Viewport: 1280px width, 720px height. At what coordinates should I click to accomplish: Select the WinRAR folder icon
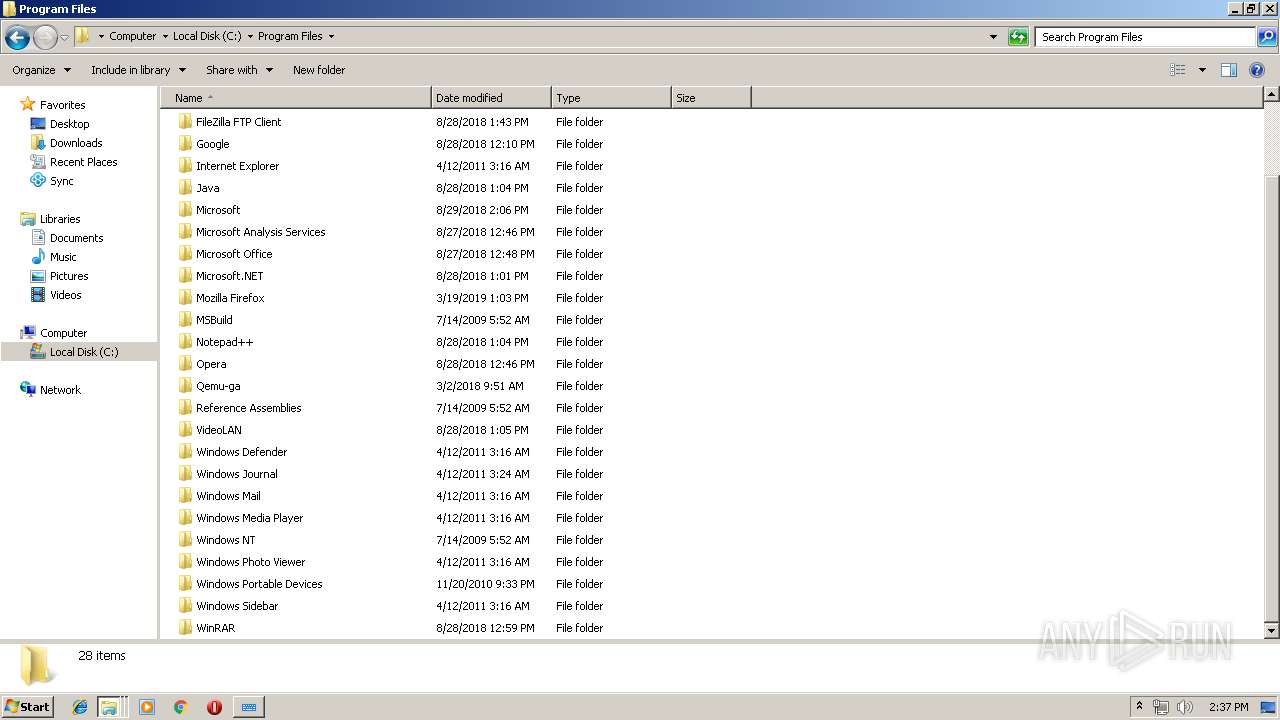coord(185,628)
